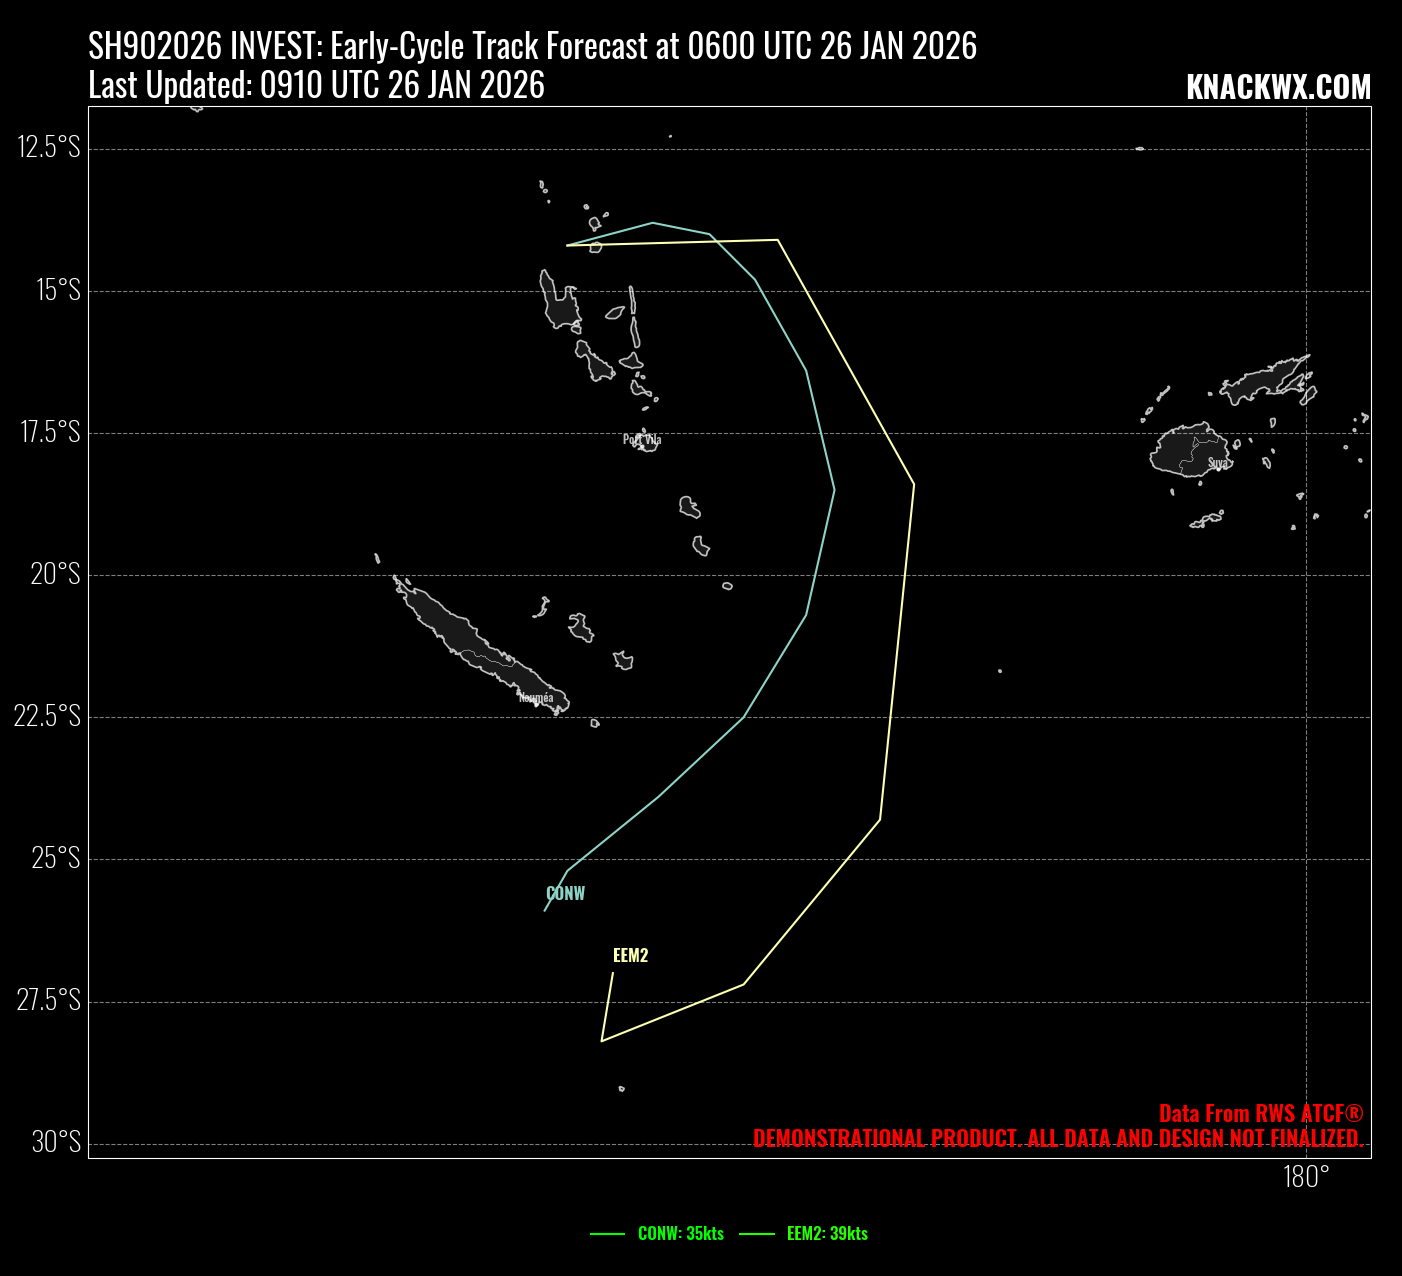This screenshot has width=1402, height=1276.
Task: Click the green line swatch beside CONW legend
Action: [x=608, y=1234]
